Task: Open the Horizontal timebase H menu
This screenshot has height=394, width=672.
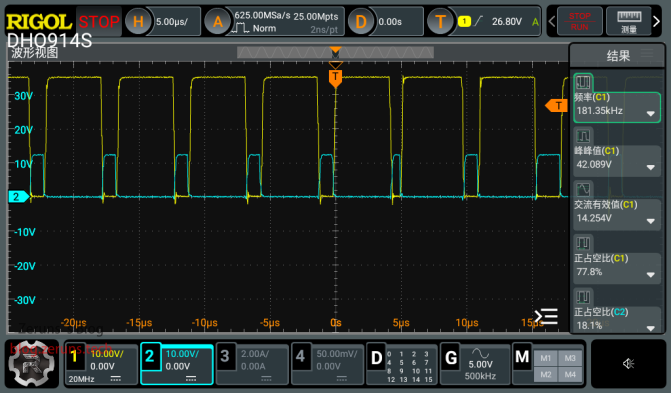Action: (138, 21)
